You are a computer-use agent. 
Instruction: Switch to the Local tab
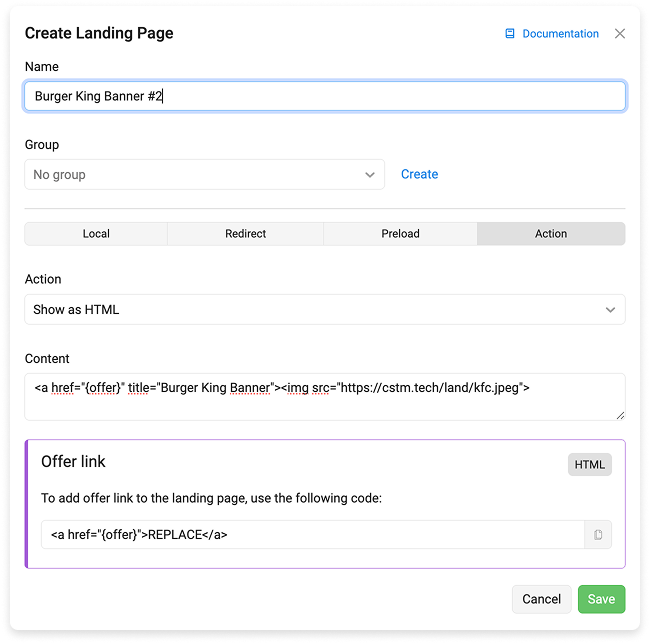coord(96,234)
